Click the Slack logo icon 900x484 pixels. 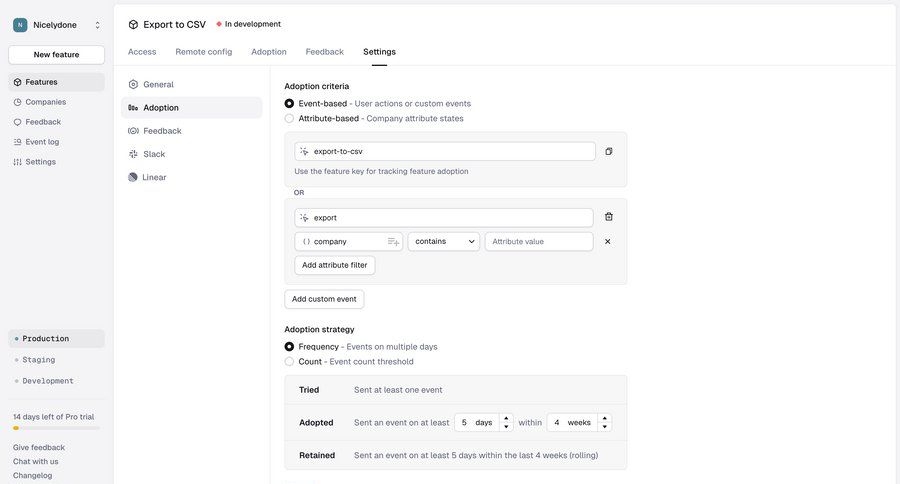tap(133, 154)
